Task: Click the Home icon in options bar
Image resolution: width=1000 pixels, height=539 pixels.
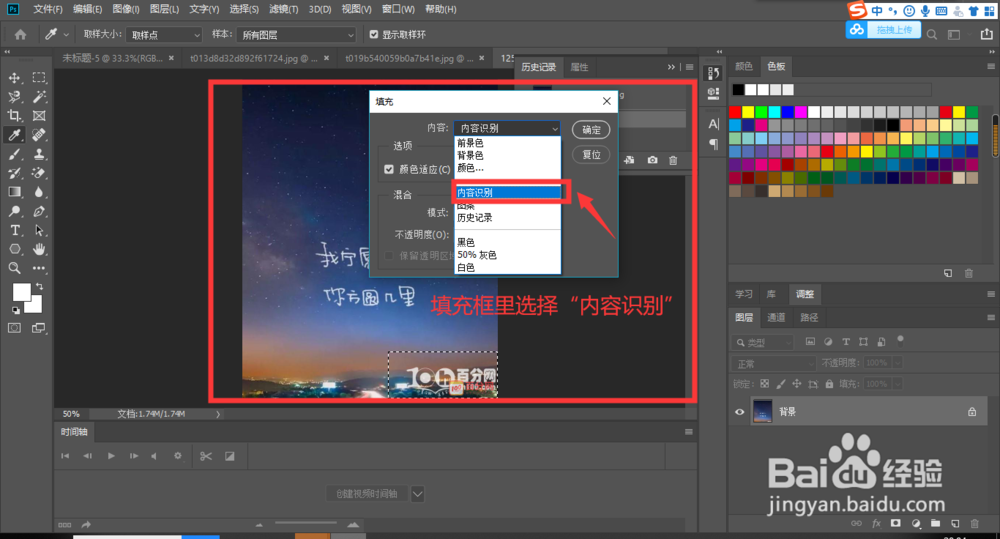Action: pyautogui.click(x=20, y=34)
